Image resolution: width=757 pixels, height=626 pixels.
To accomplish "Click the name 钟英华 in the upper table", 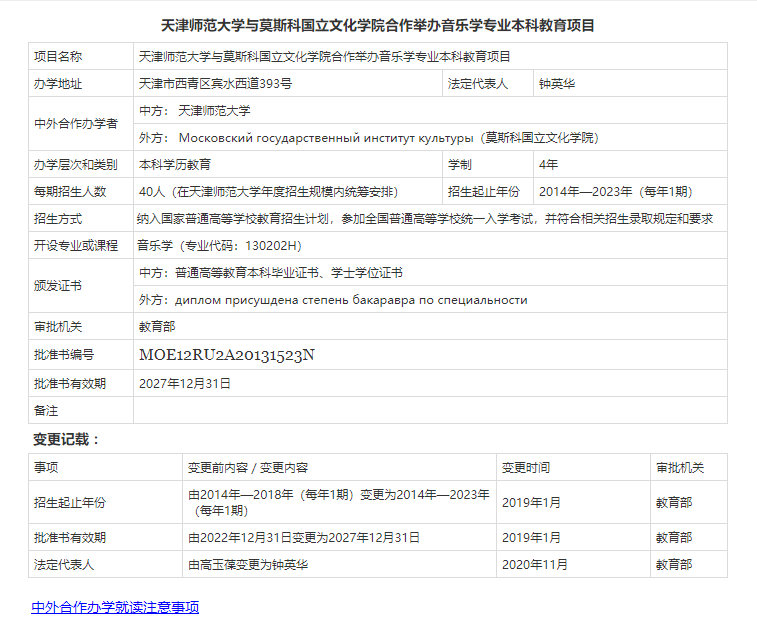I will (x=557, y=83).
